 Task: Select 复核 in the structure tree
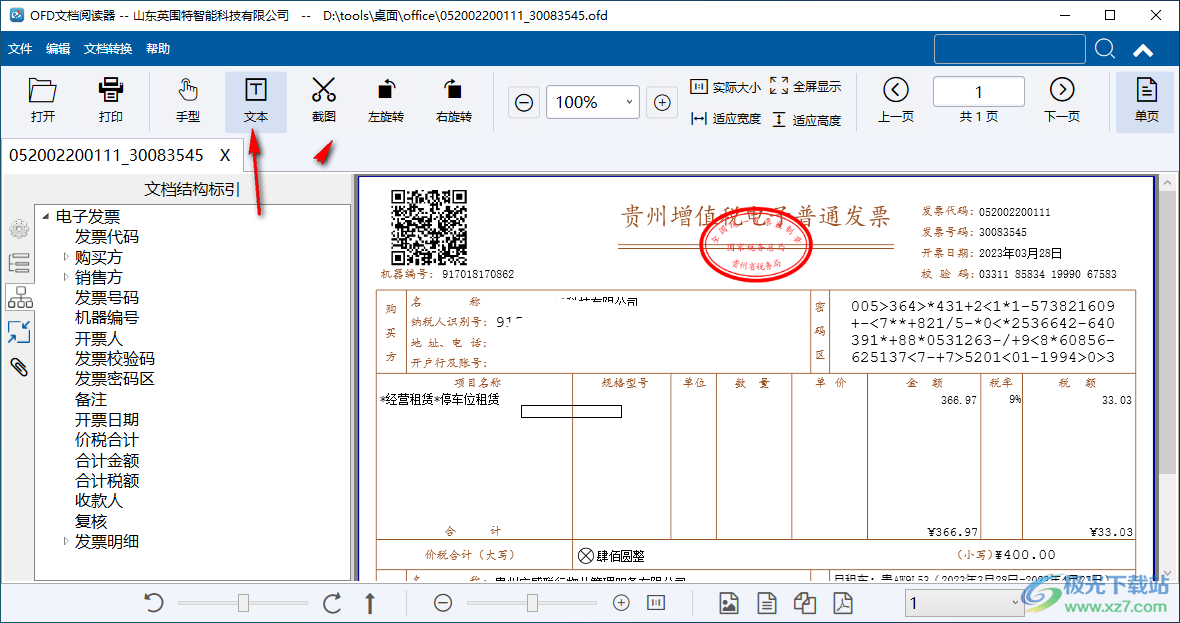[x=91, y=521]
